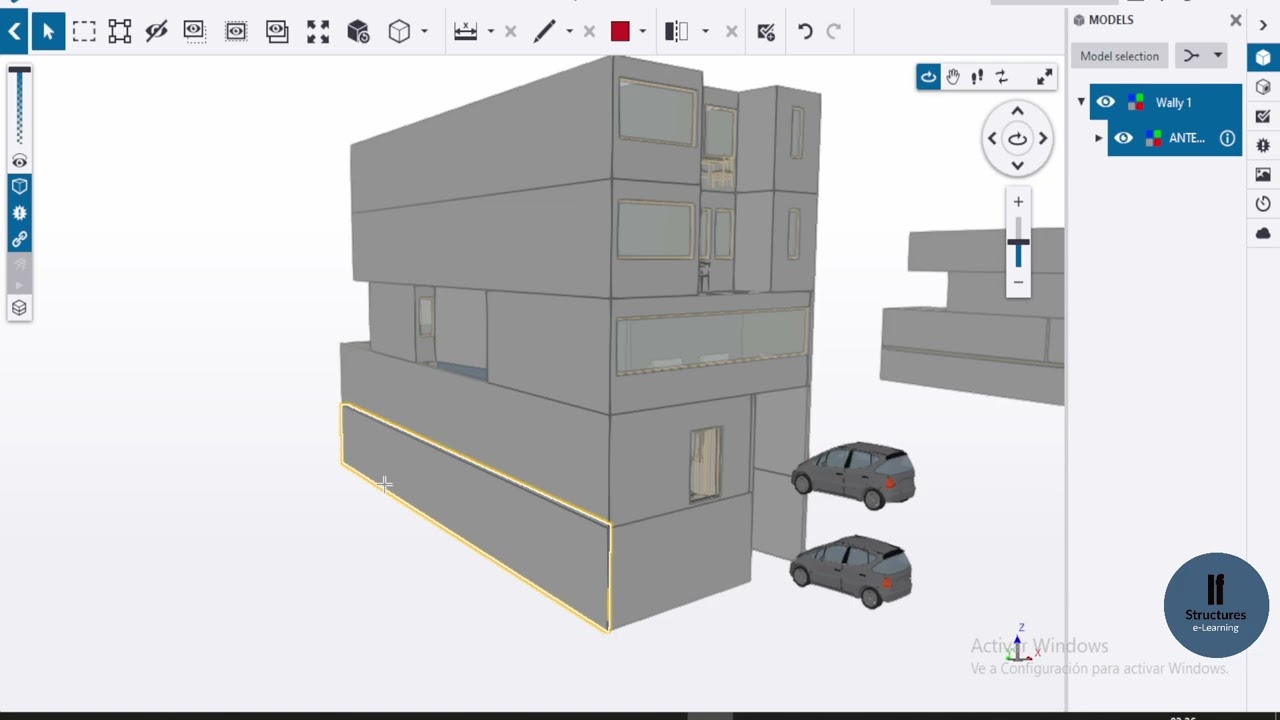1280x720 pixels.
Task: Click the minus button below zoom slider
Action: (1018, 282)
